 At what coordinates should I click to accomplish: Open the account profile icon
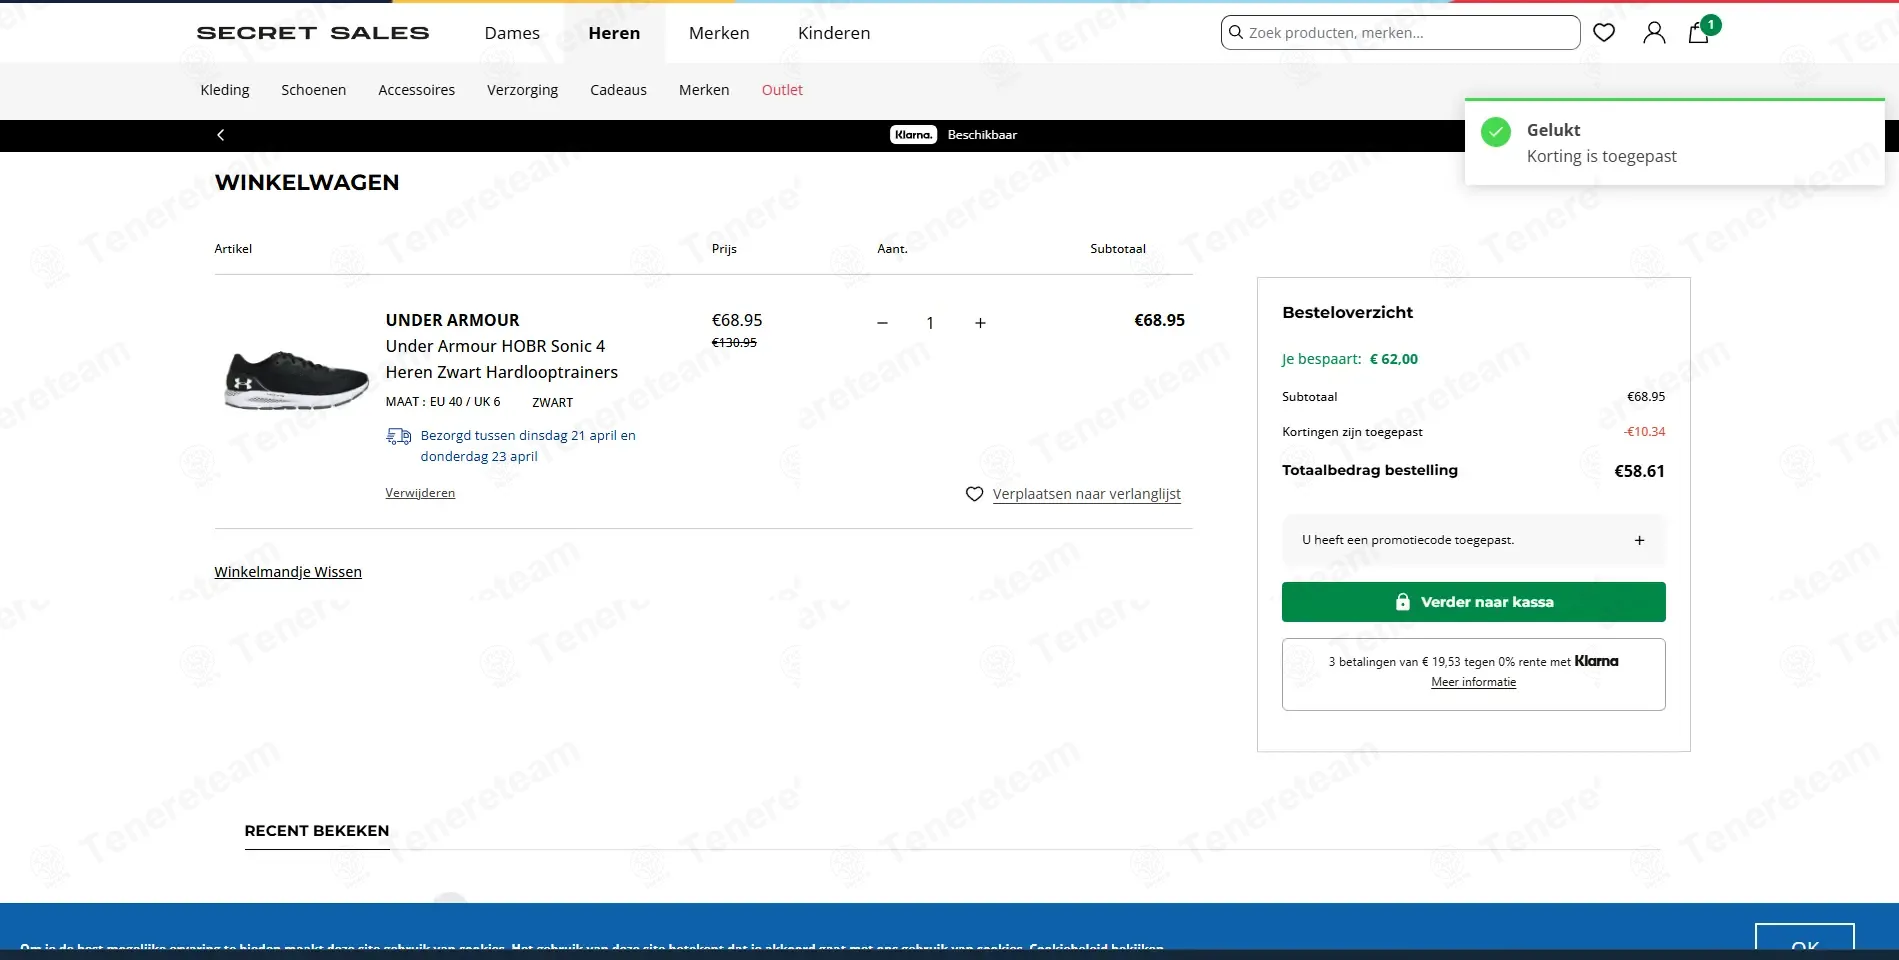1654,33
